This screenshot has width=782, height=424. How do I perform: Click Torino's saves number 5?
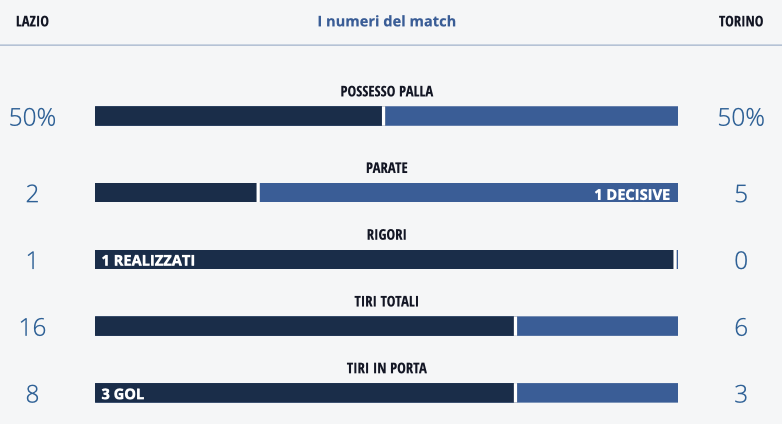coord(741,194)
